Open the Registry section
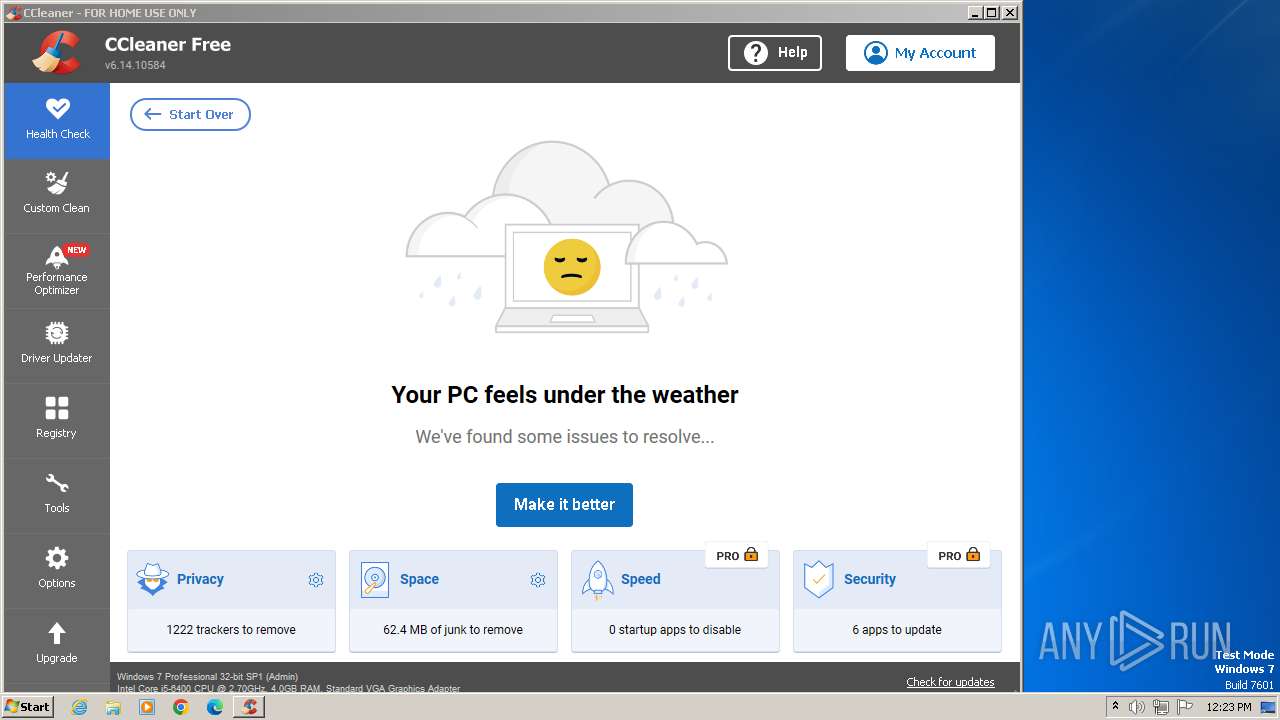1280x720 pixels. (57, 421)
